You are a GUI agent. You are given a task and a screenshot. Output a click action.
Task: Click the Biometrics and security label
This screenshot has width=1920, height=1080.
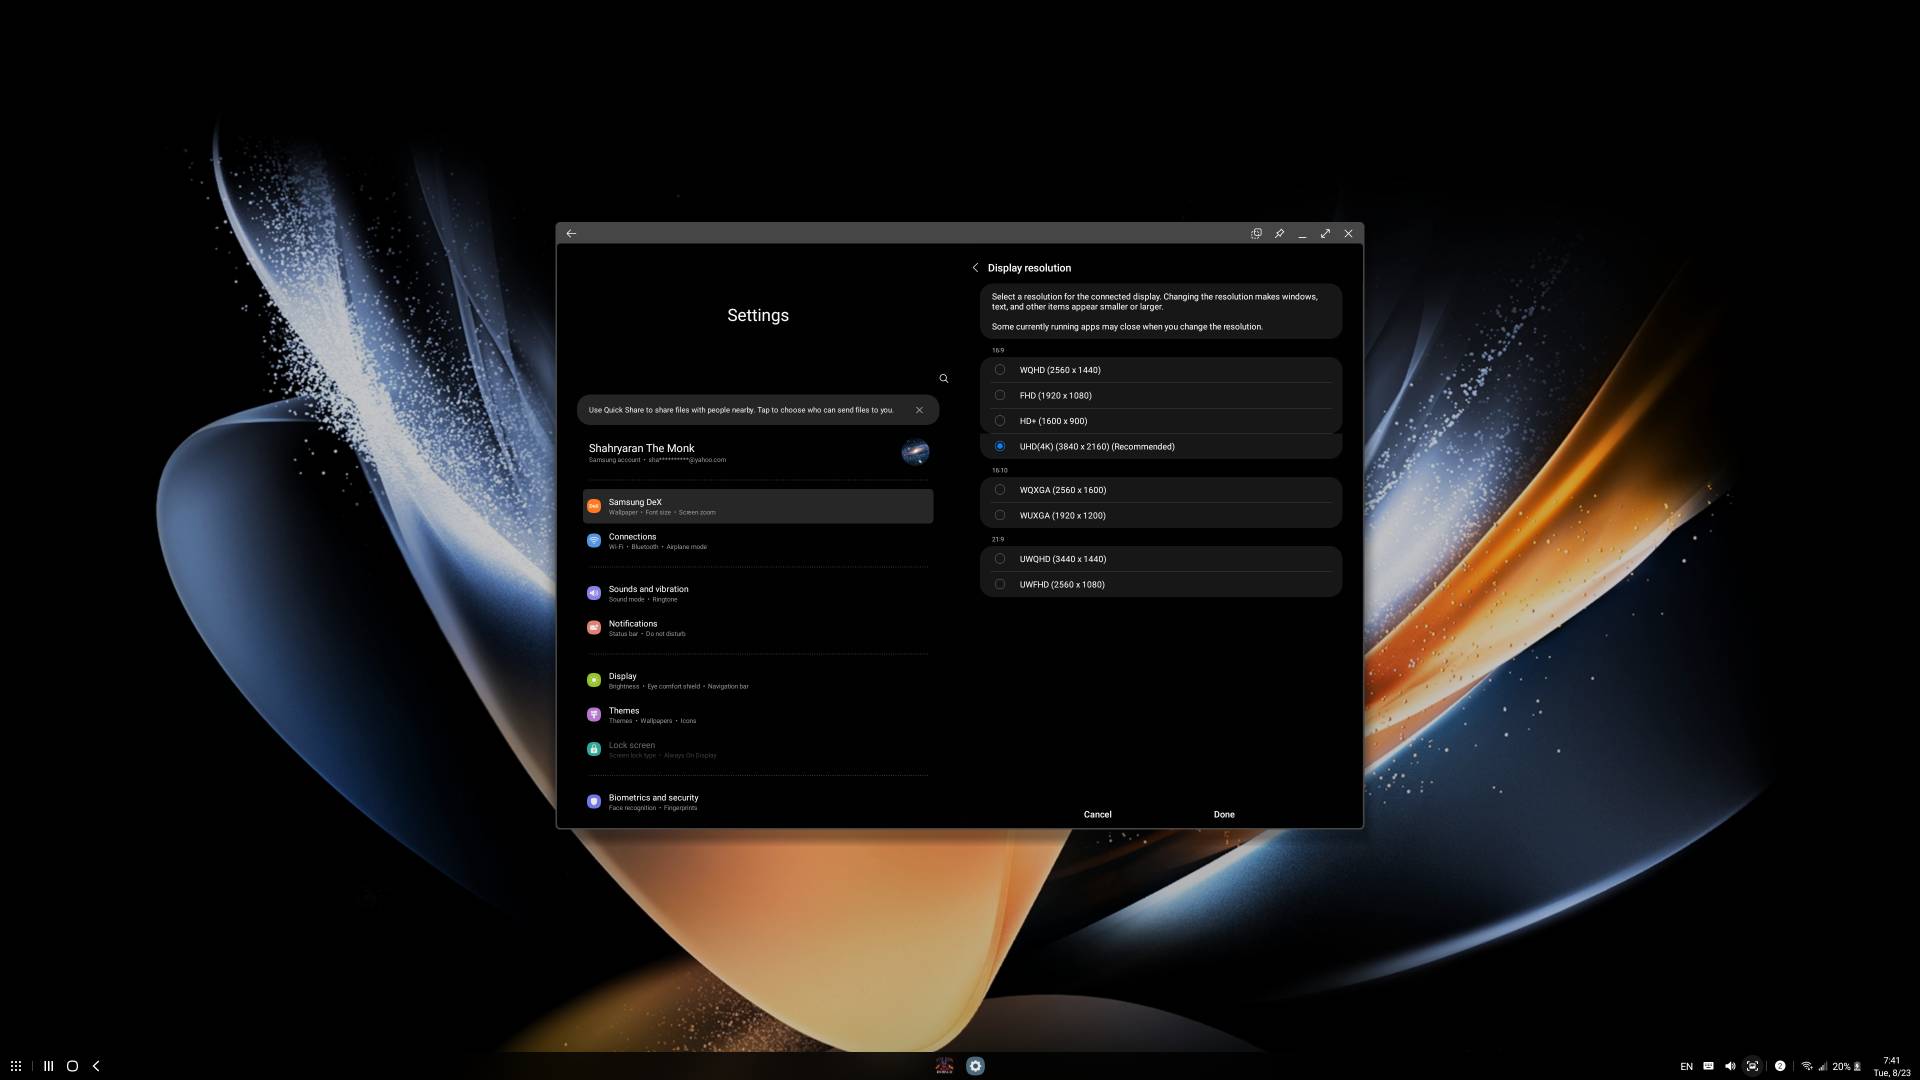click(x=653, y=798)
